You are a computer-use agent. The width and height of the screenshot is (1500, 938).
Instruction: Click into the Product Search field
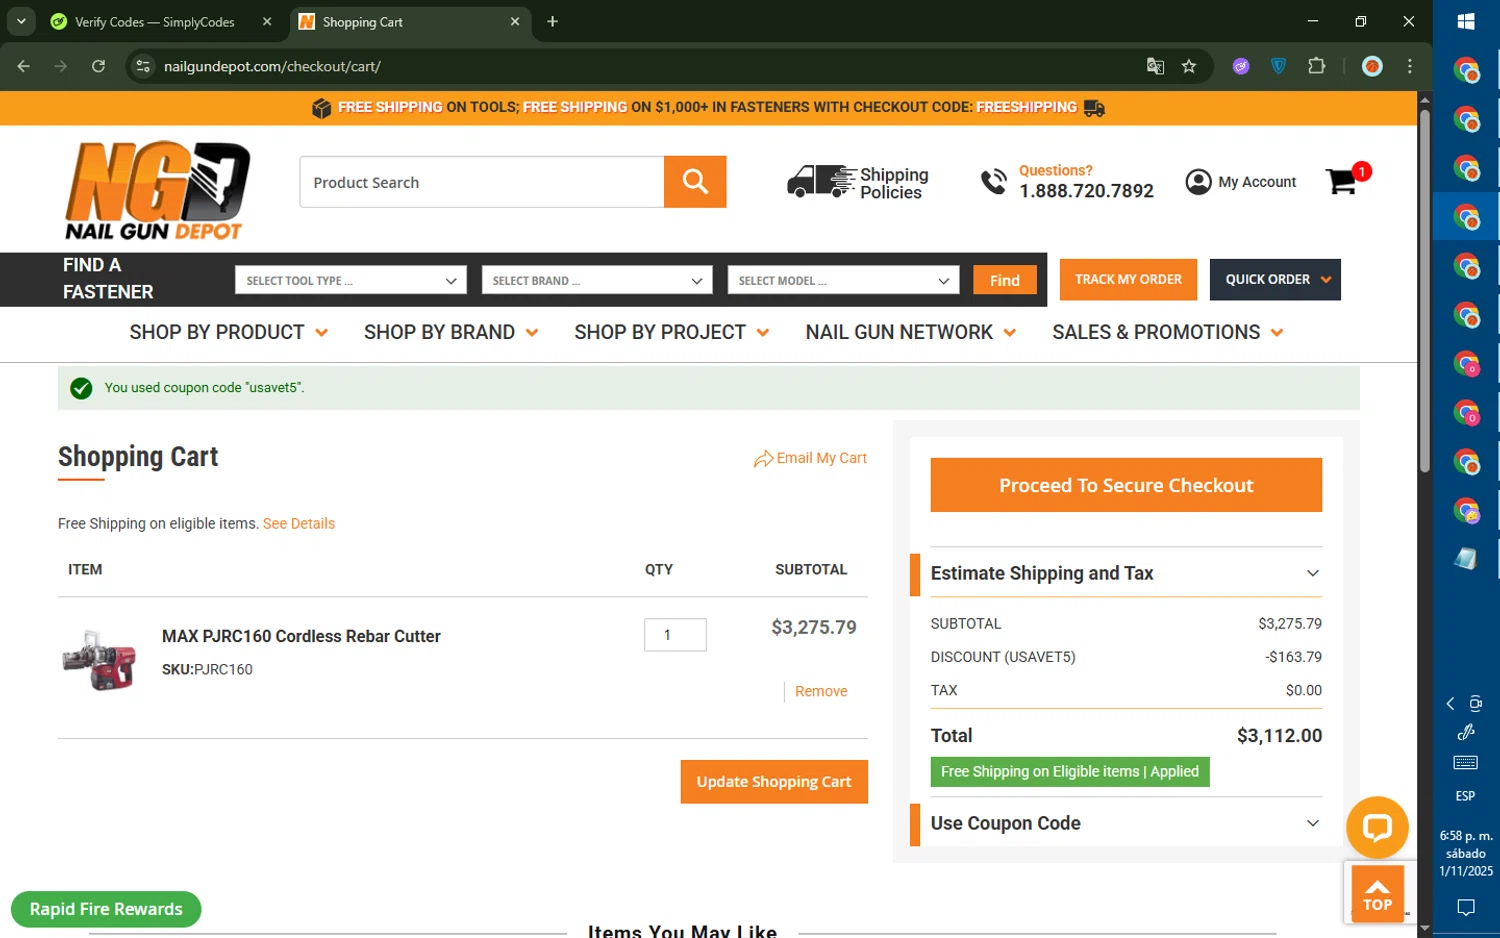click(482, 182)
